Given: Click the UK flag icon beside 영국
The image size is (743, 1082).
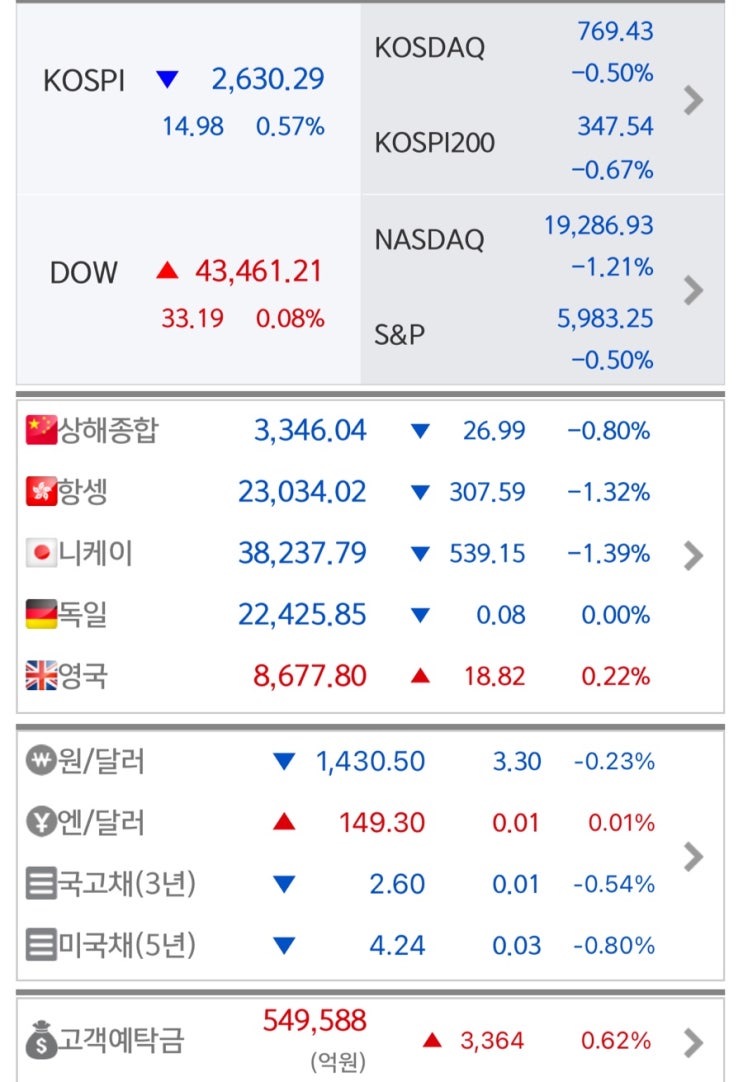Looking at the screenshot, I should pos(41,676).
